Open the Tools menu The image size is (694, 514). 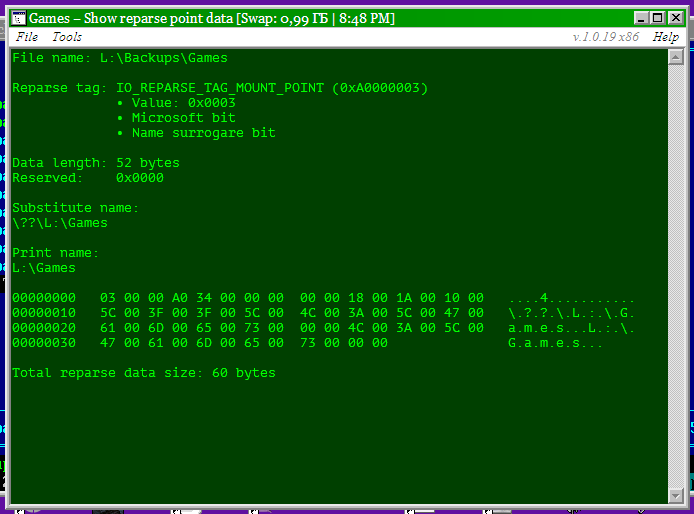[67, 37]
